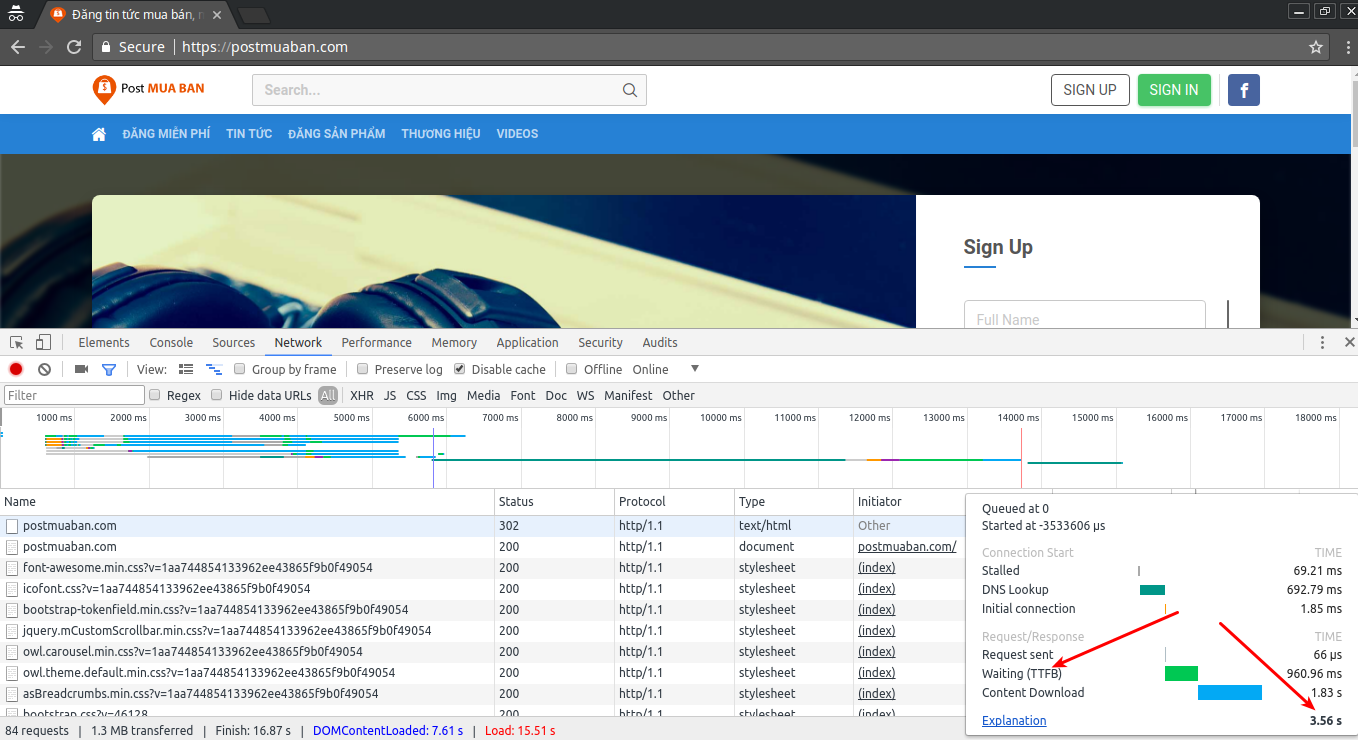The width and height of the screenshot is (1358, 740).
Task: Toggle the network filter funnel icon
Action: [x=109, y=369]
